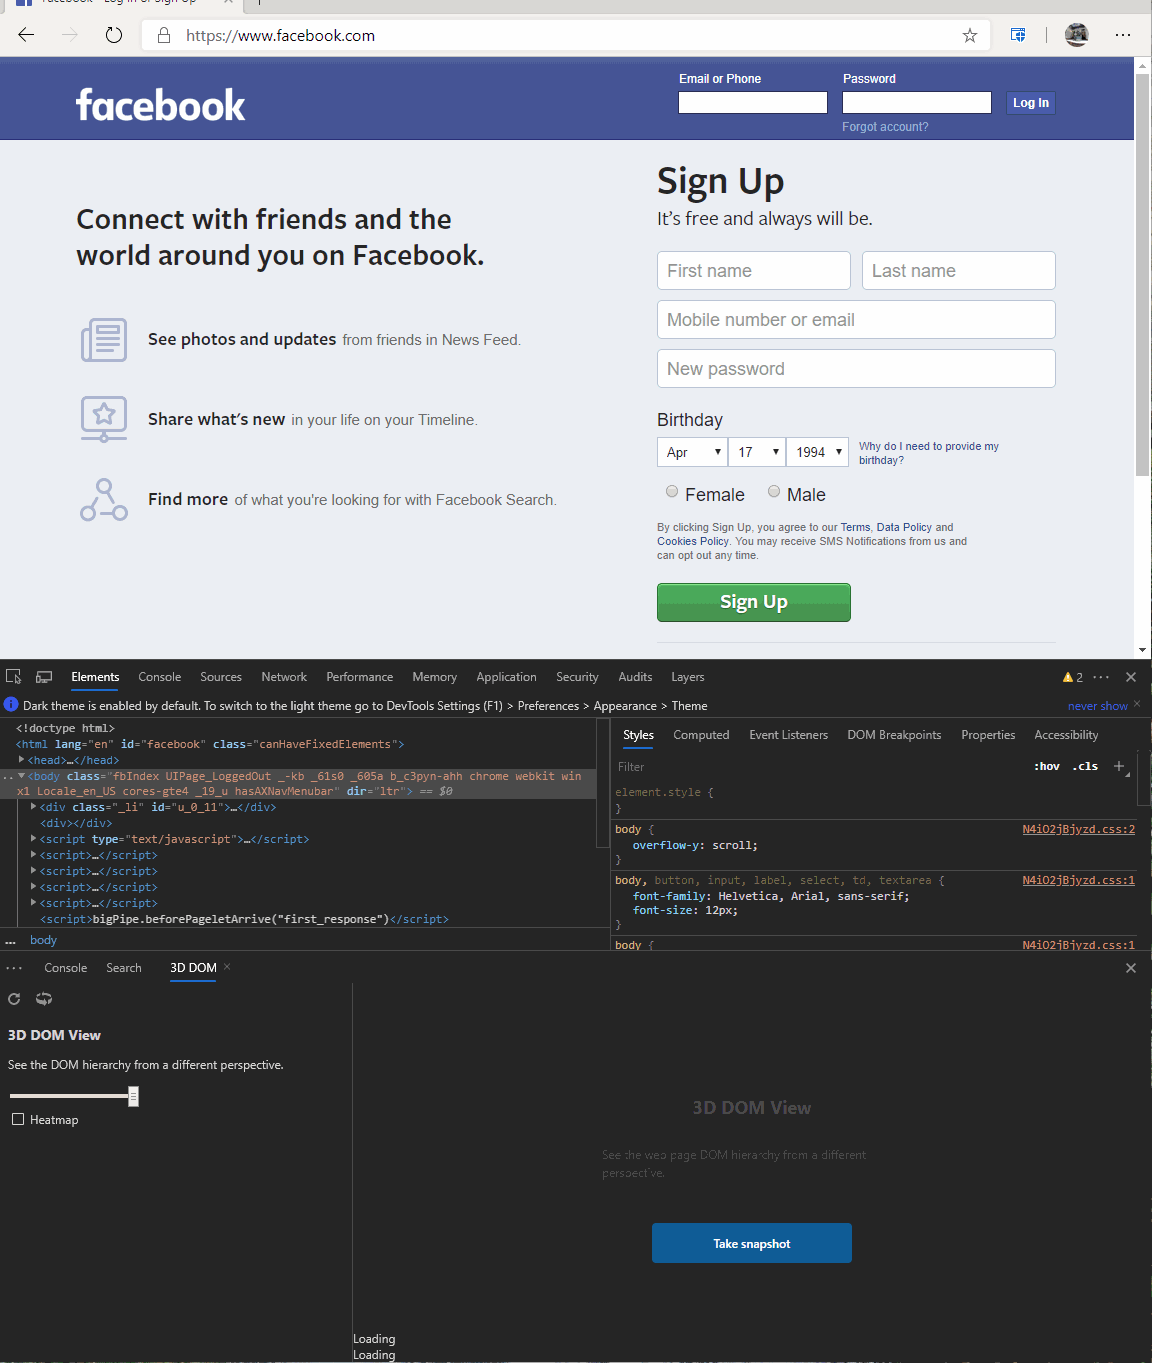The image size is (1152, 1363).
Task: Open the collections icon in browser toolbar
Action: (1018, 35)
